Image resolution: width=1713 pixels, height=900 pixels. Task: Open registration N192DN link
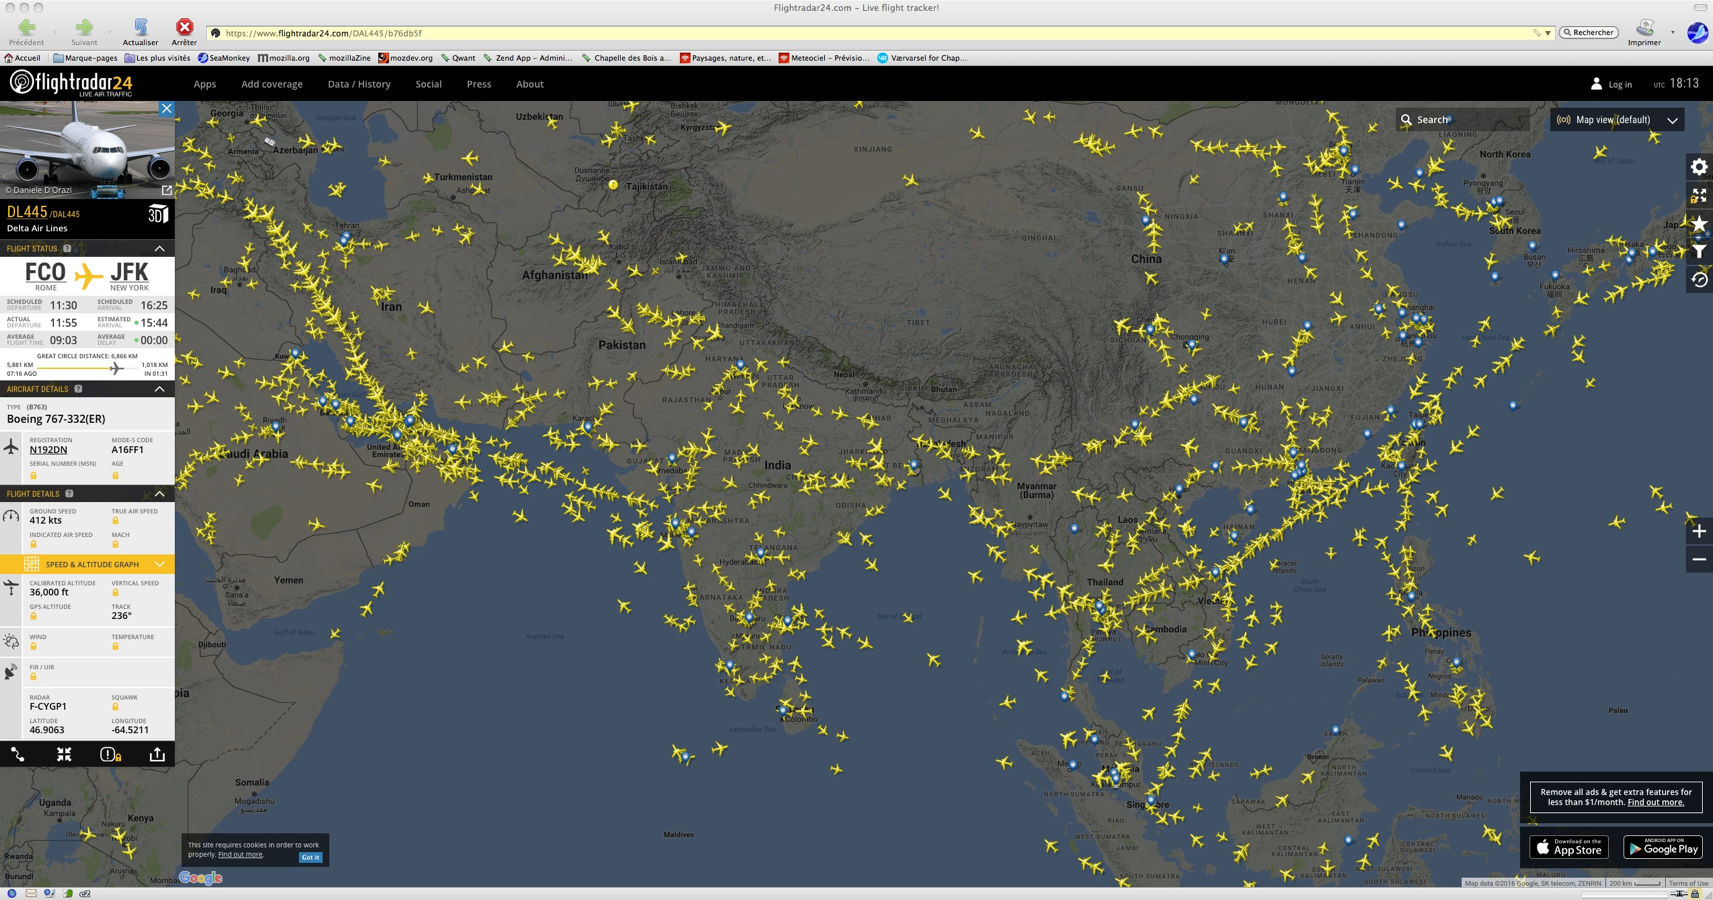tap(48, 450)
